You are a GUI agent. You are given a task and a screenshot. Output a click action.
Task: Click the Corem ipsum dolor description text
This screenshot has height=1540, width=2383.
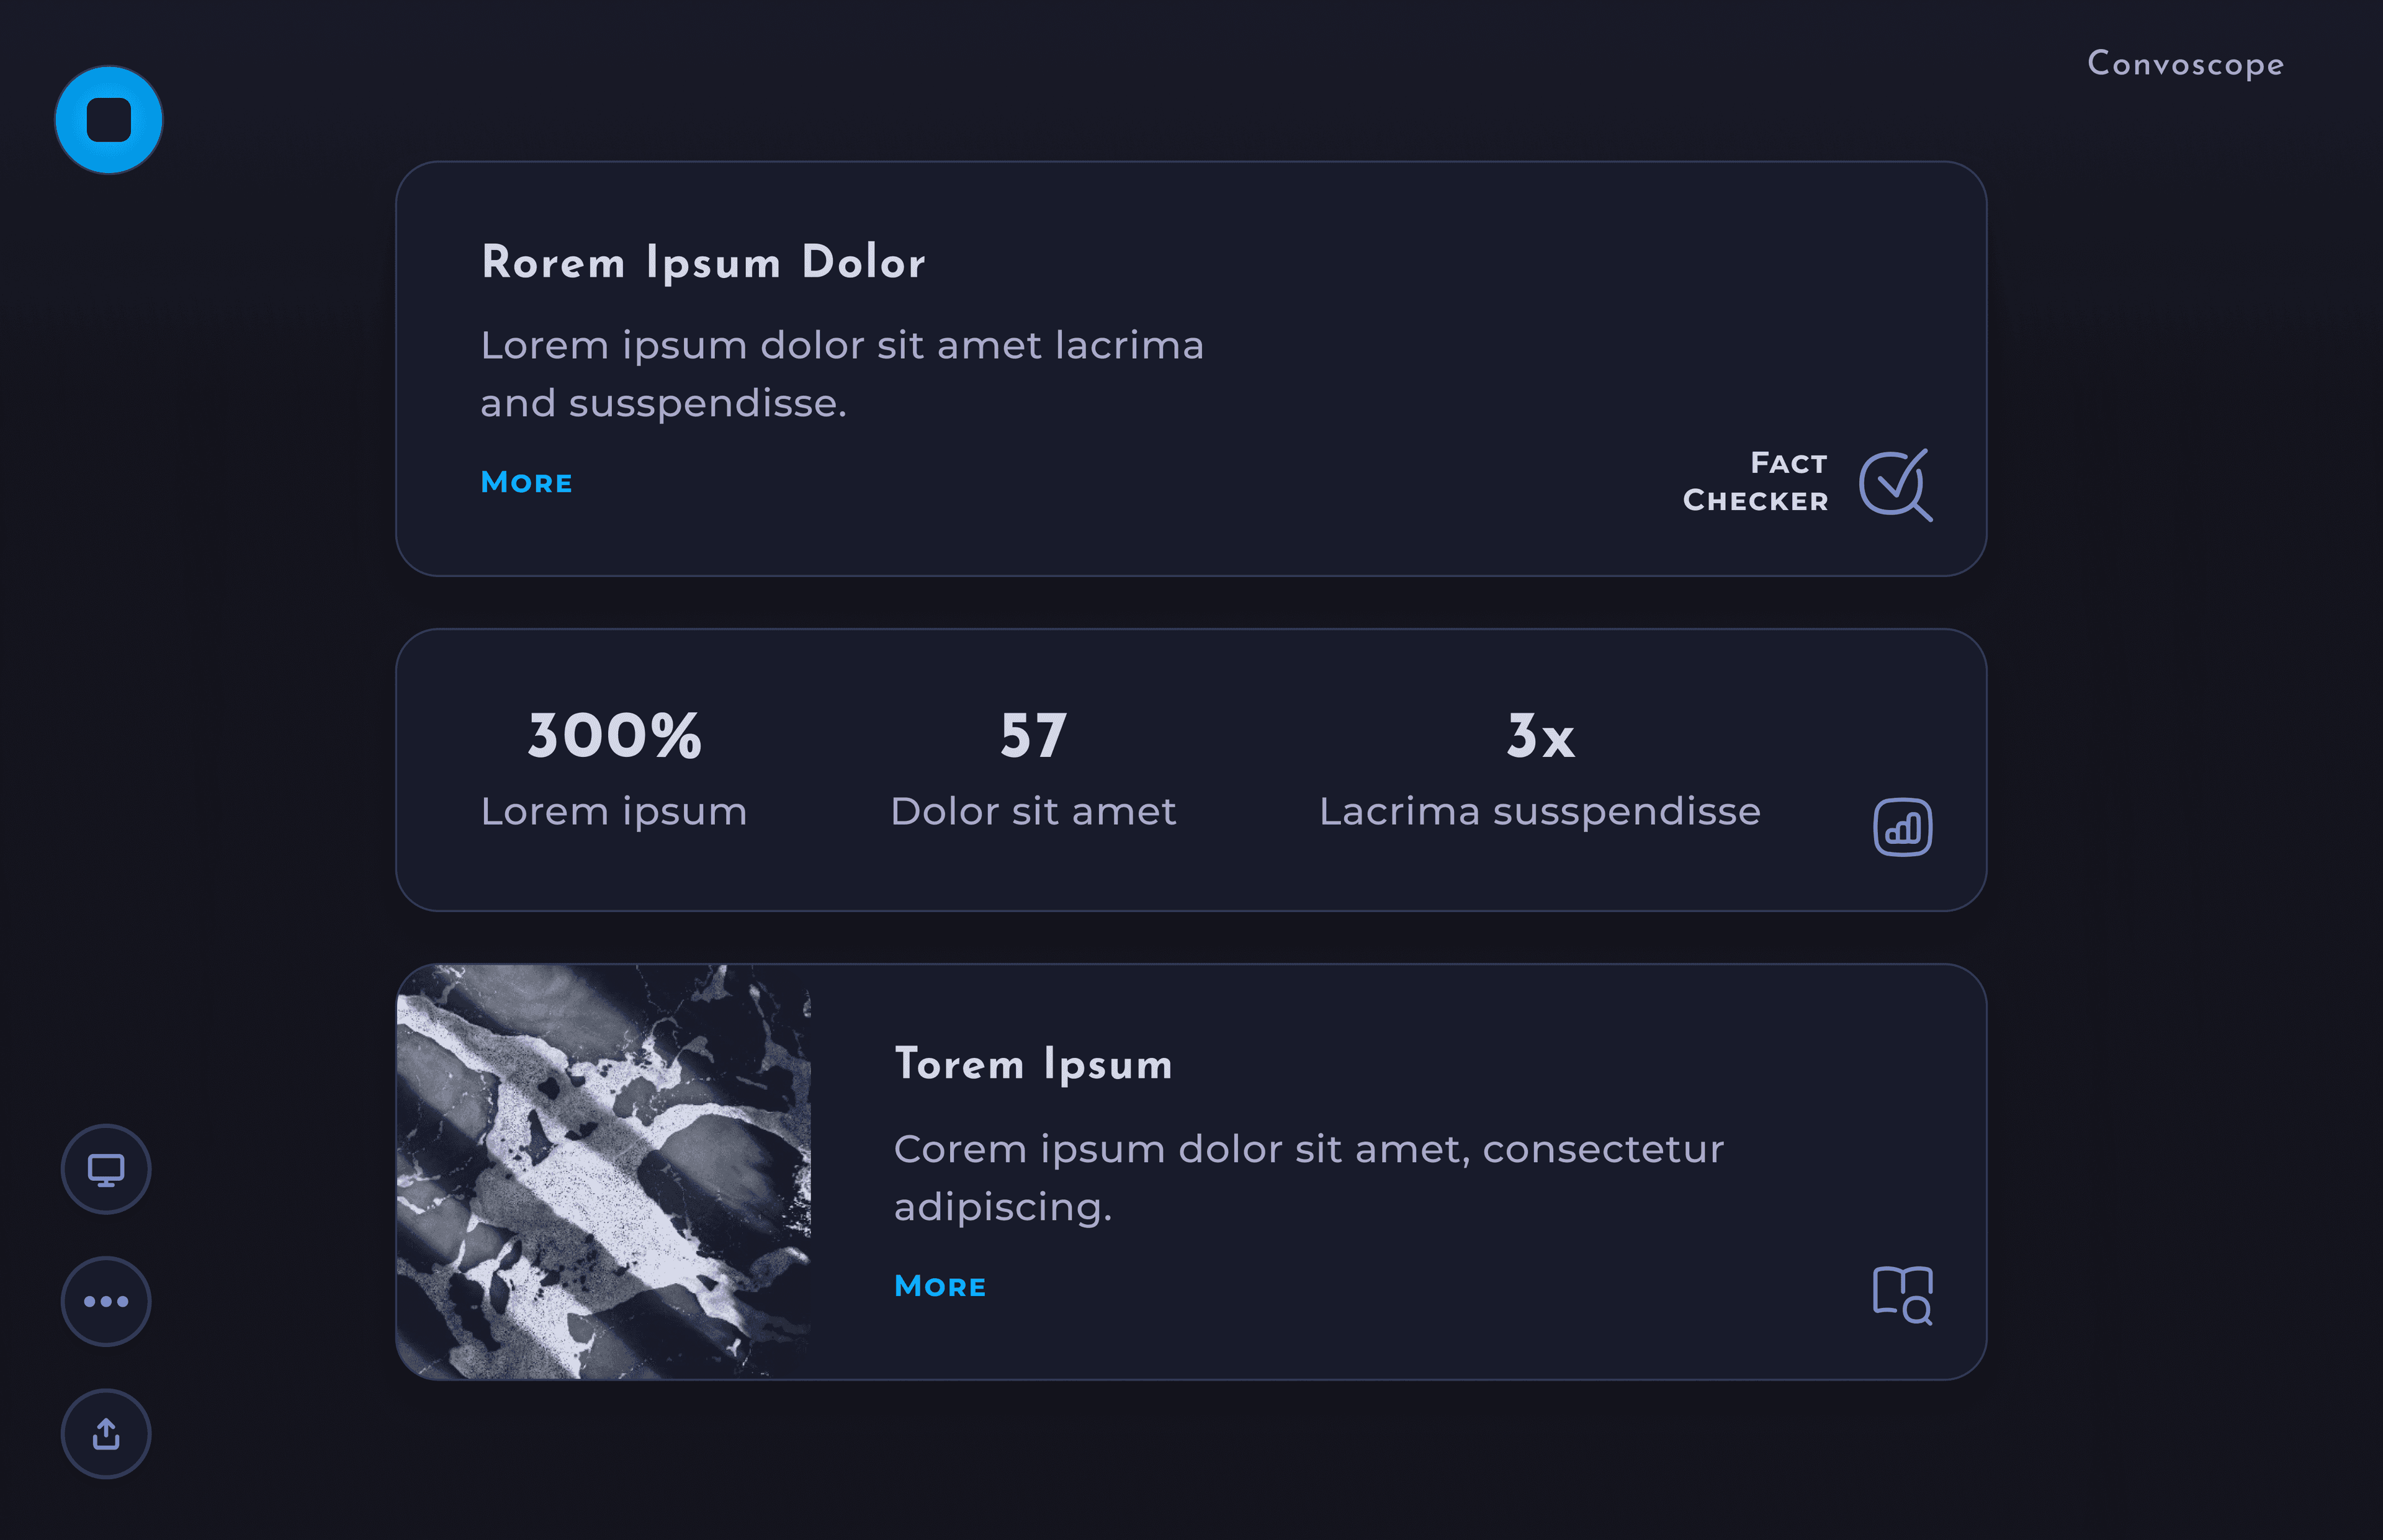(x=1308, y=1178)
